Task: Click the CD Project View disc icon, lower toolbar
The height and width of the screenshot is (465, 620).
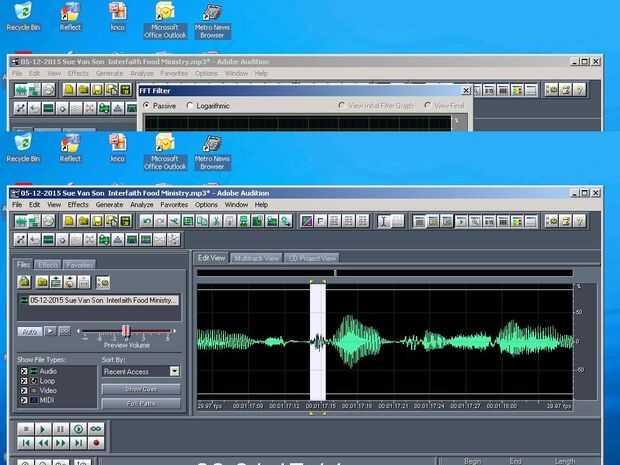Action: [x=49, y=221]
